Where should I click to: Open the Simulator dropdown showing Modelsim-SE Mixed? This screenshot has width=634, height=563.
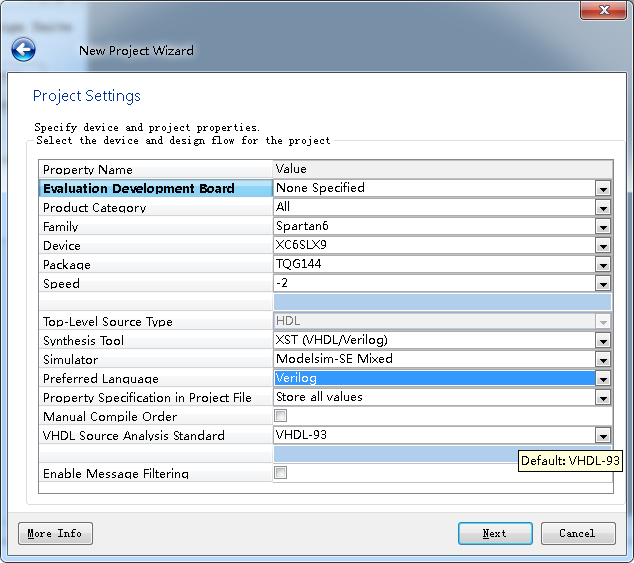coord(603,360)
